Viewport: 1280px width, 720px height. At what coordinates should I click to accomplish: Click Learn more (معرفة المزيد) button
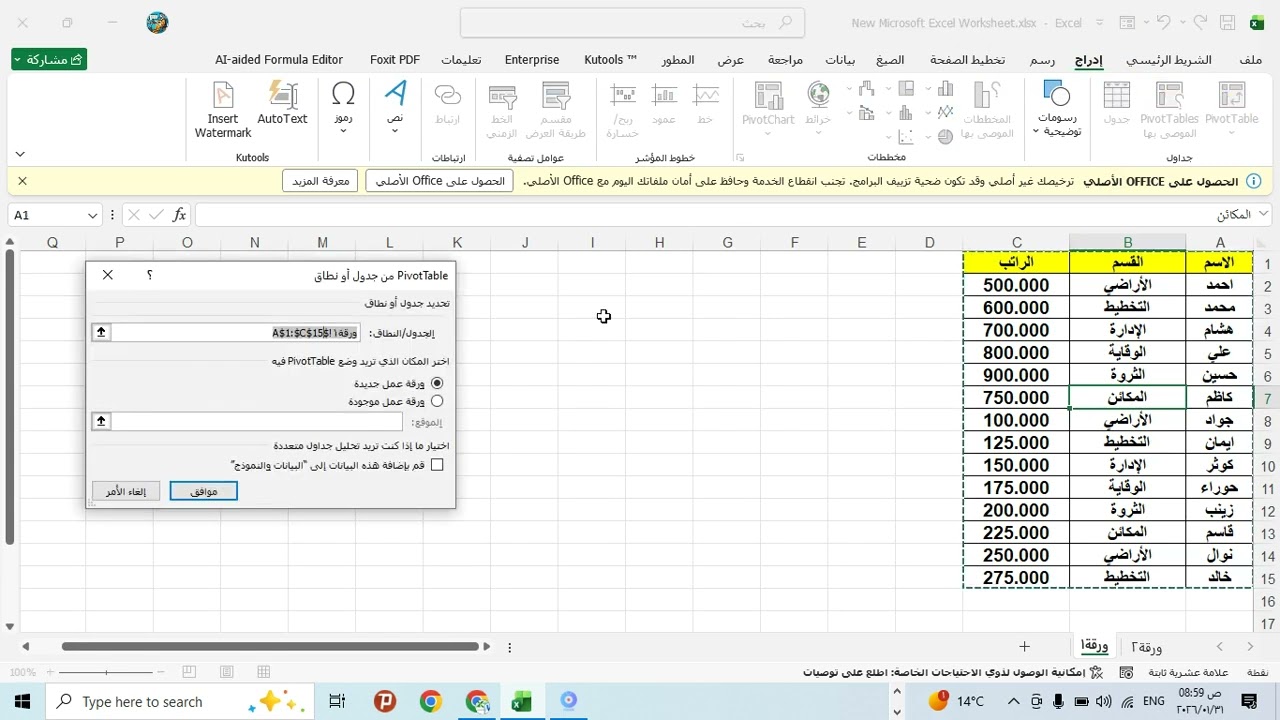pos(321,181)
